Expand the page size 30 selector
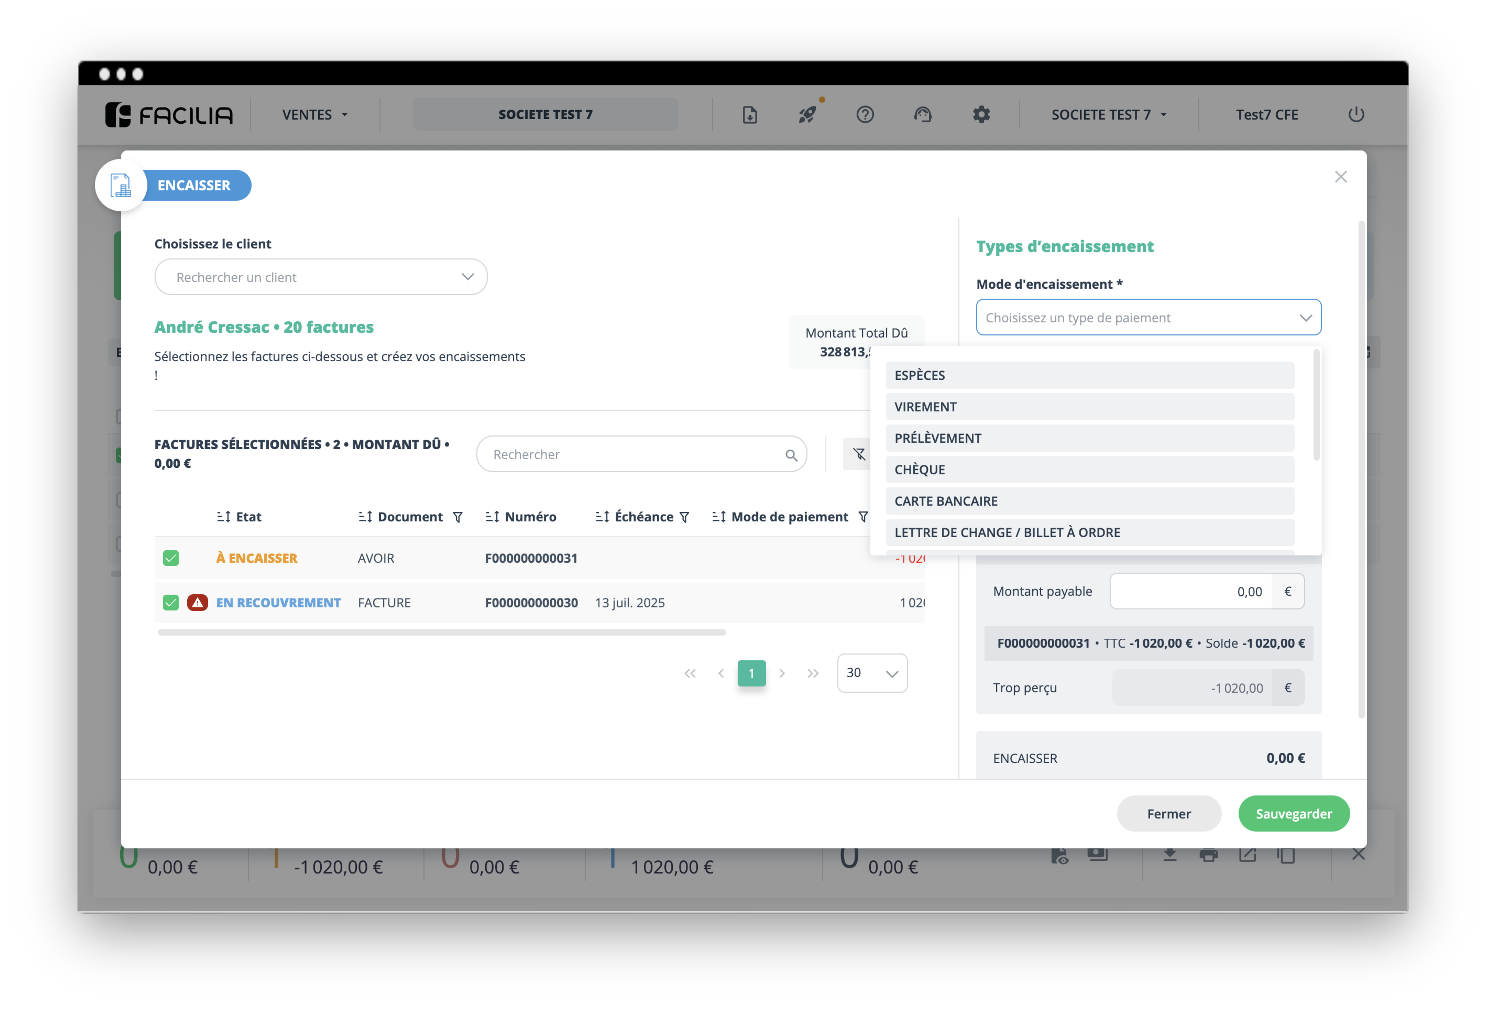The image size is (1488, 1010). click(872, 673)
